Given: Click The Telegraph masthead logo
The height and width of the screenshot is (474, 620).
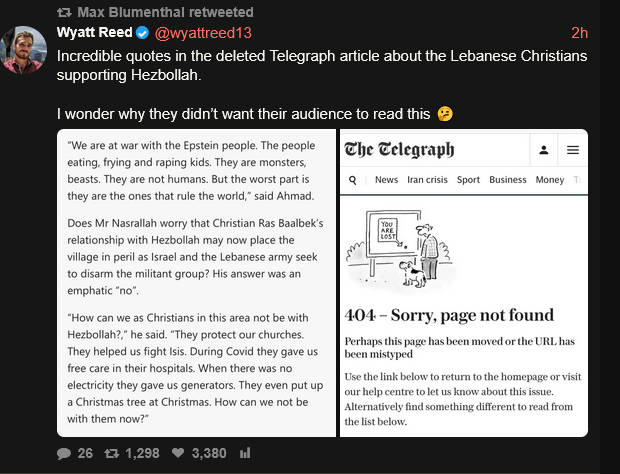Looking at the screenshot, I should 399,149.
